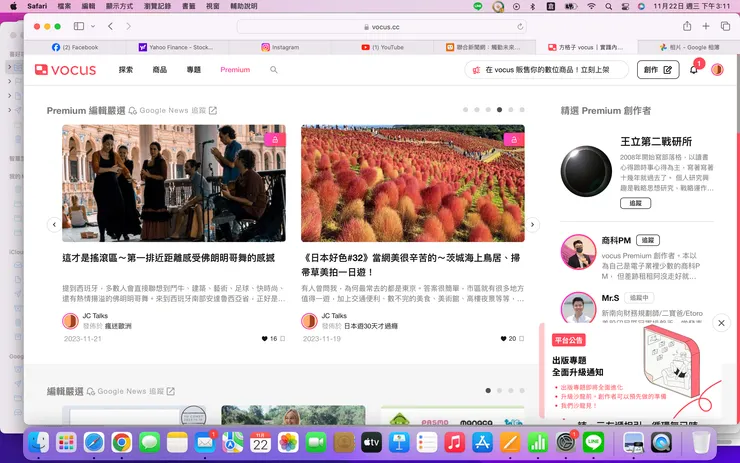Bookmark the 日本好色#32 article
Viewport: 740px width, 463px height.
click(x=521, y=338)
